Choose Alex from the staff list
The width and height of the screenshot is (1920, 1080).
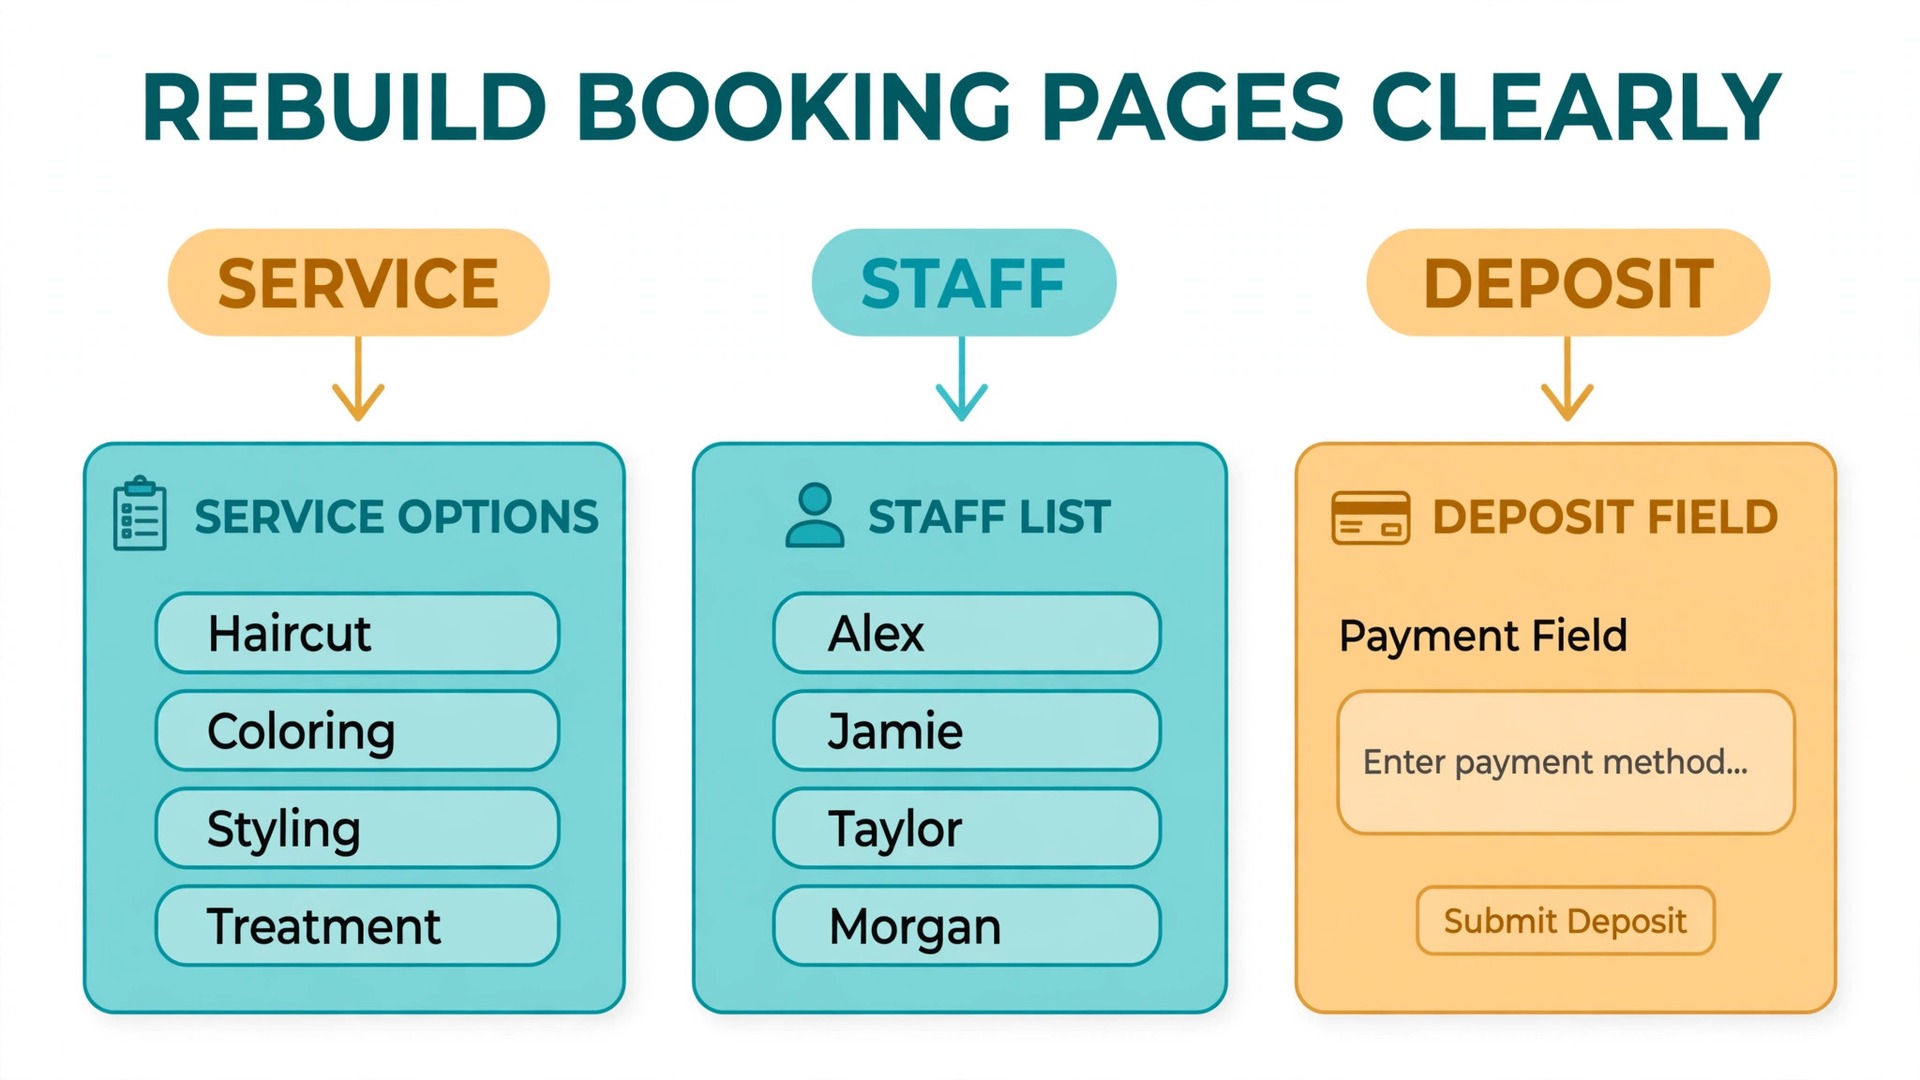coord(967,633)
